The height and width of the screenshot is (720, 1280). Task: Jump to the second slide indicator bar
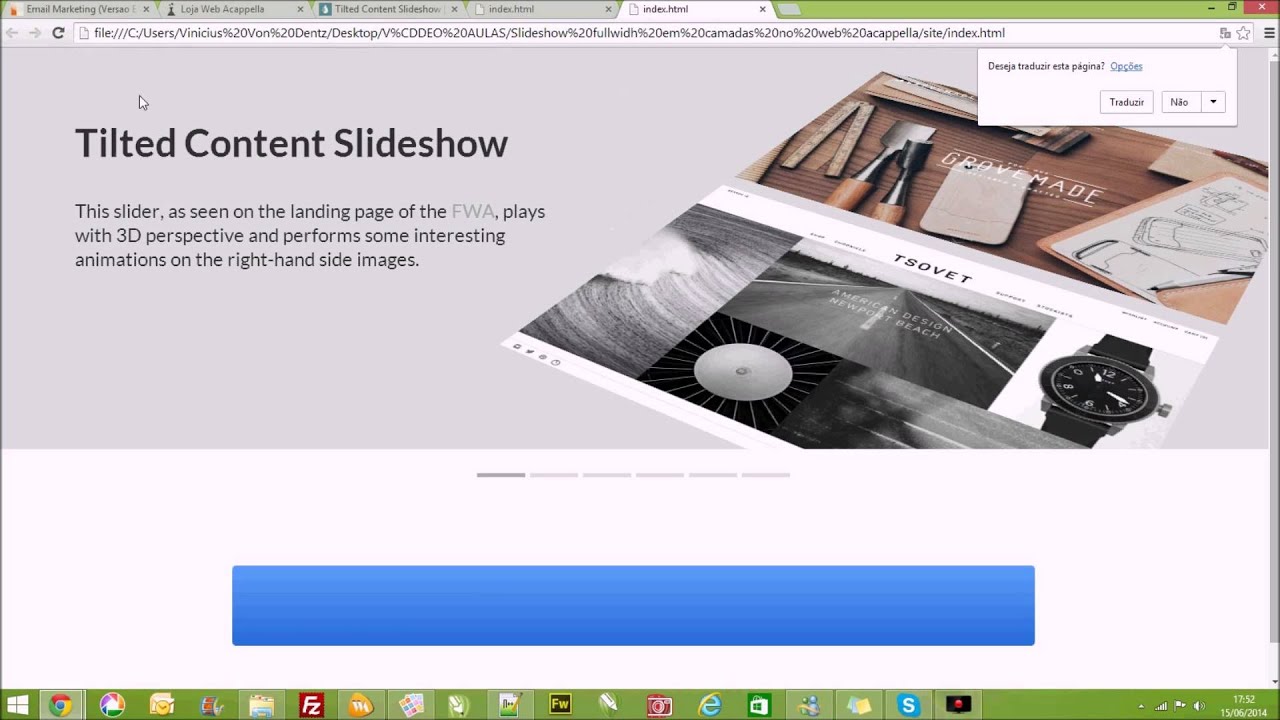coord(553,475)
